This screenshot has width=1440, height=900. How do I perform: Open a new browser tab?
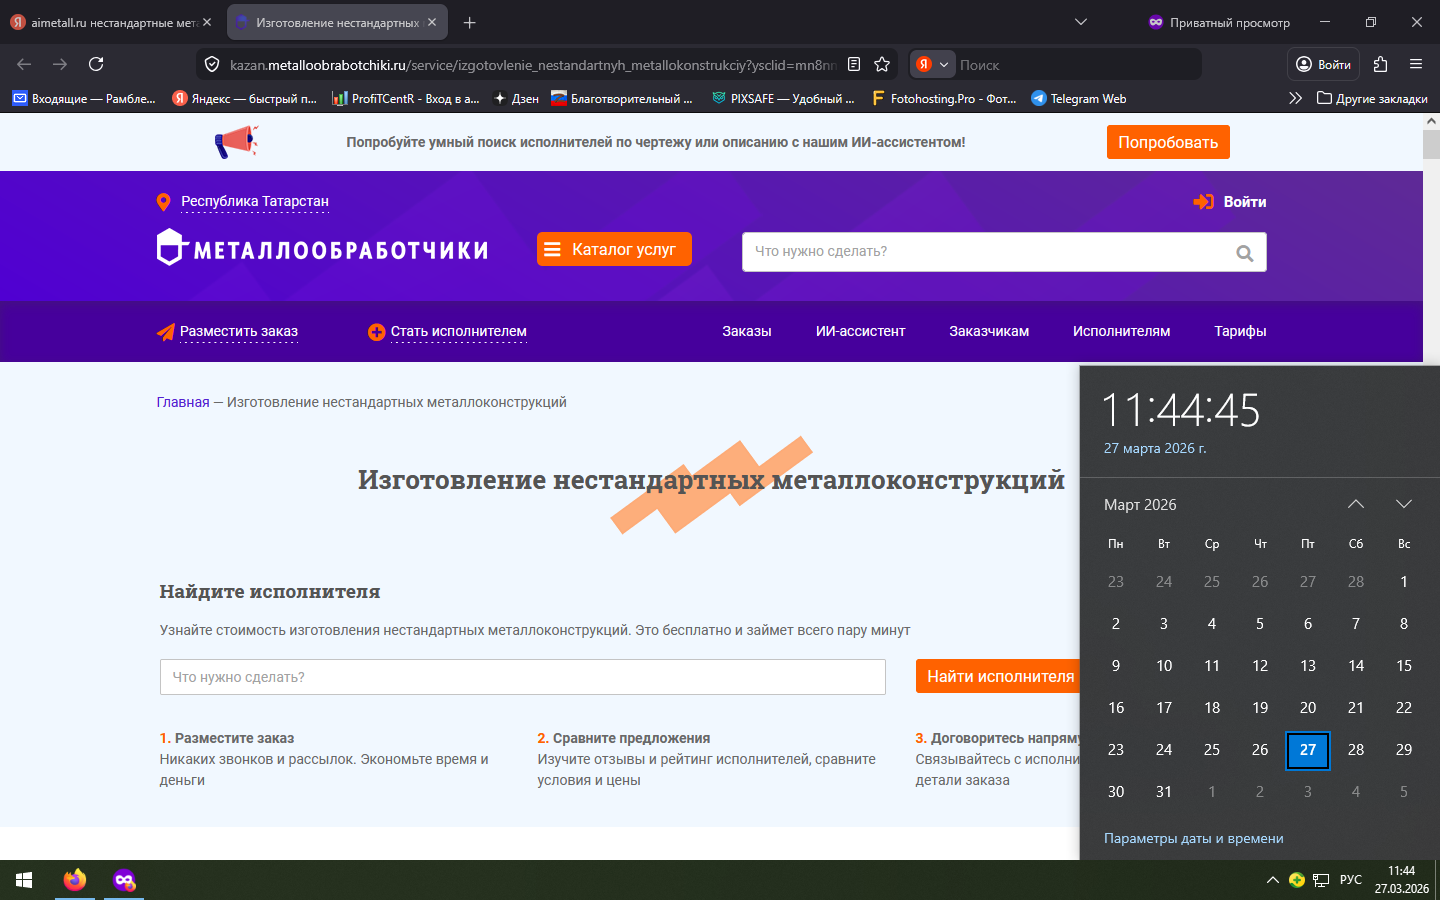(x=470, y=22)
